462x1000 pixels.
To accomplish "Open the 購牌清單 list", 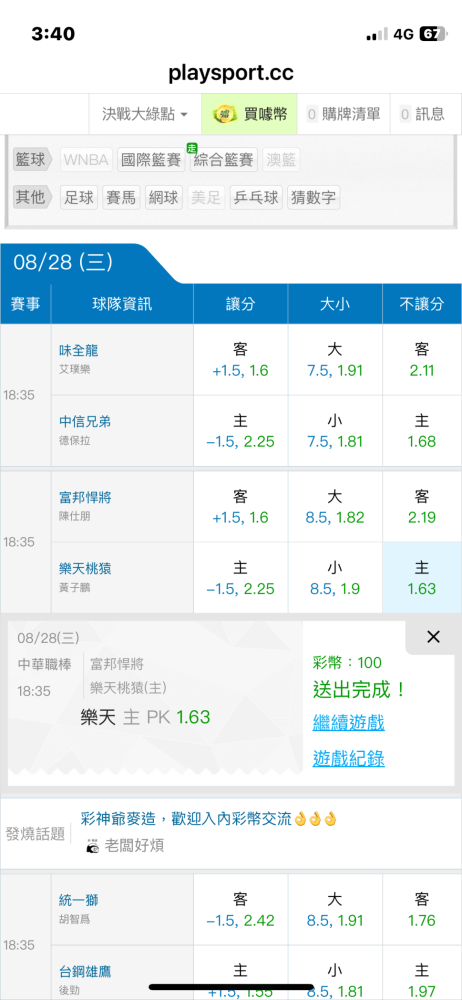I will pyautogui.click(x=343, y=114).
